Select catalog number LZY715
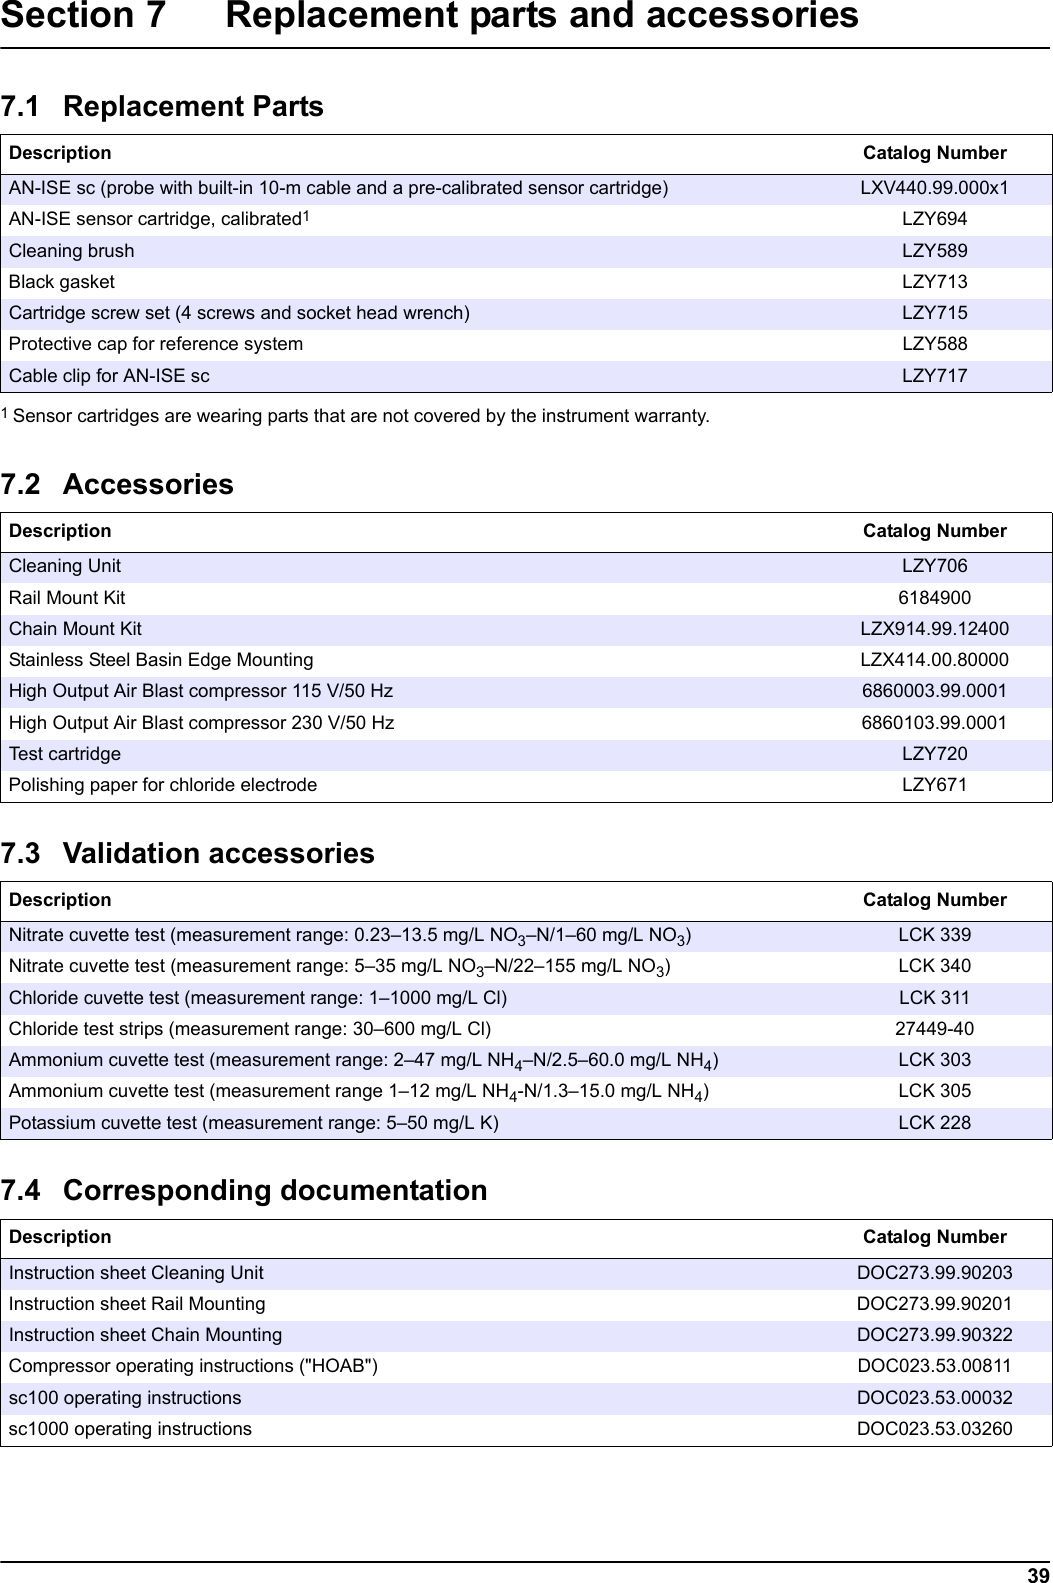The width and height of the screenshot is (1053, 1583). click(934, 313)
